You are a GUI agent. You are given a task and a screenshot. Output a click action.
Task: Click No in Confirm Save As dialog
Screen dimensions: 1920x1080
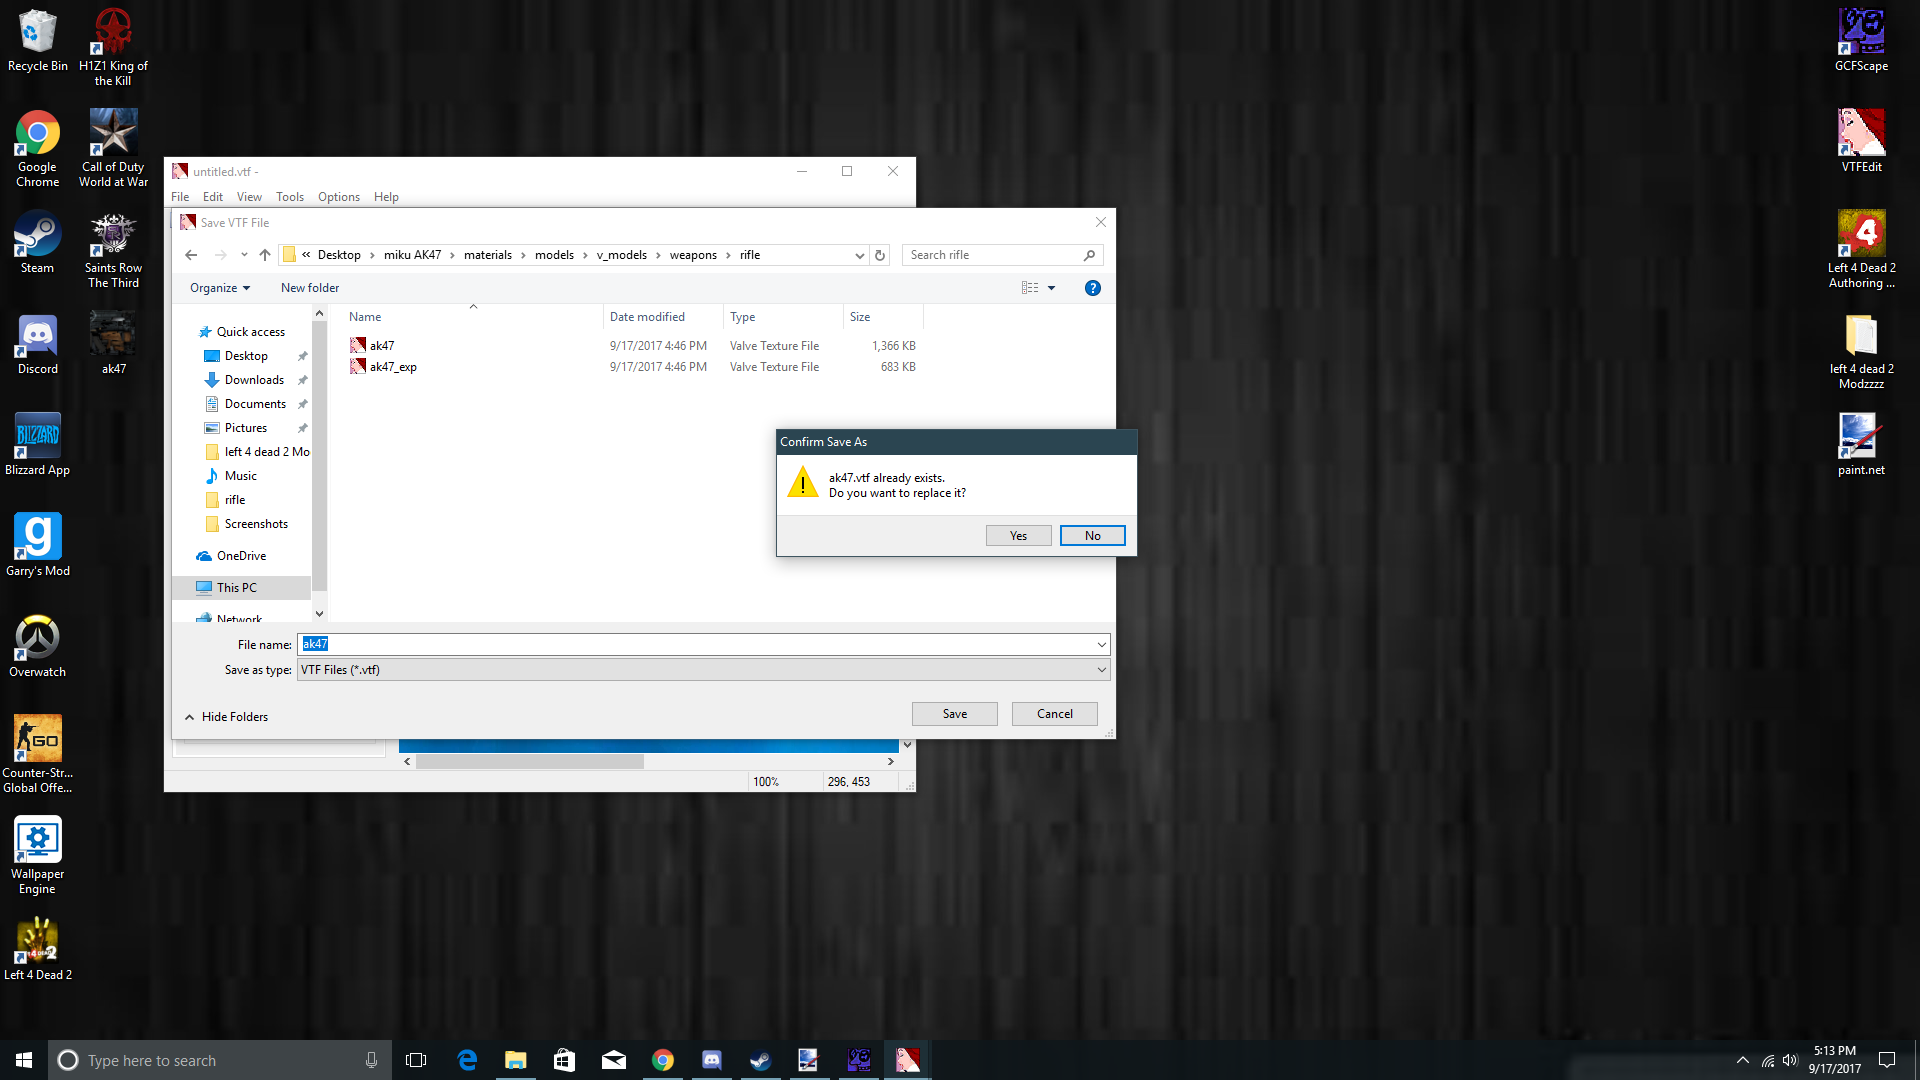(x=1092, y=536)
